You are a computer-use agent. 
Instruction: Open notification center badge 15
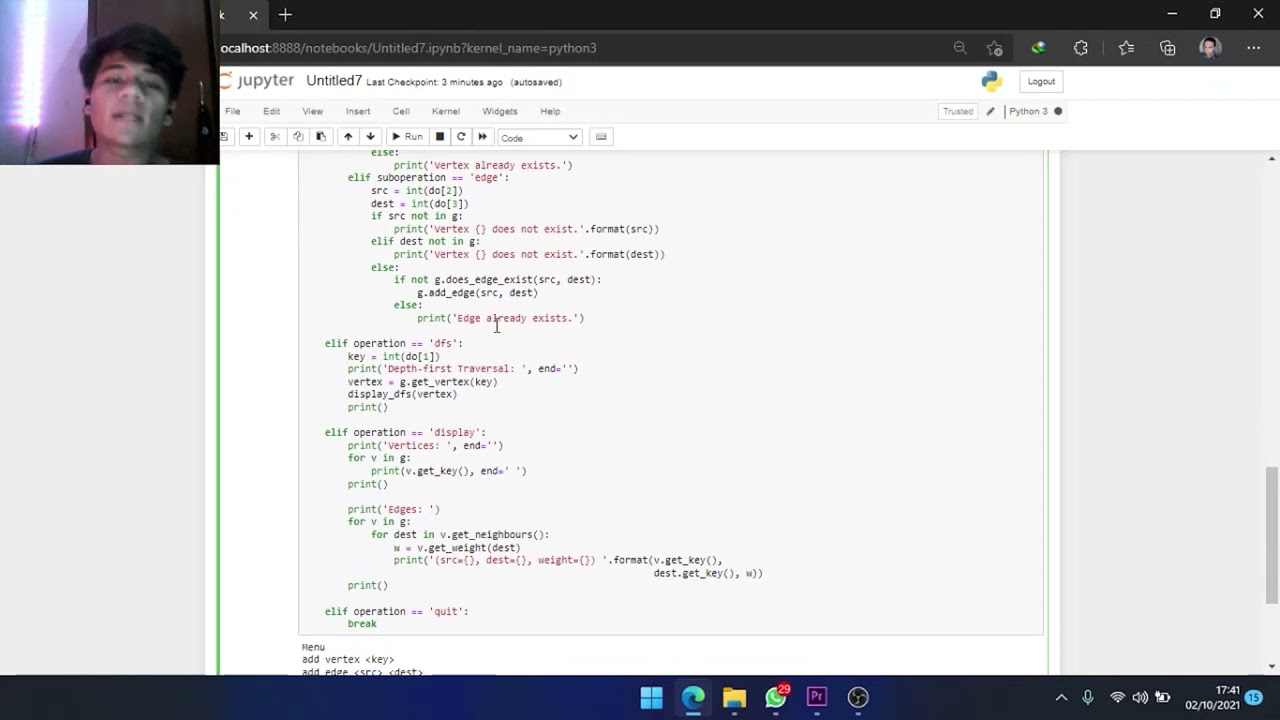pyautogui.click(x=1254, y=697)
